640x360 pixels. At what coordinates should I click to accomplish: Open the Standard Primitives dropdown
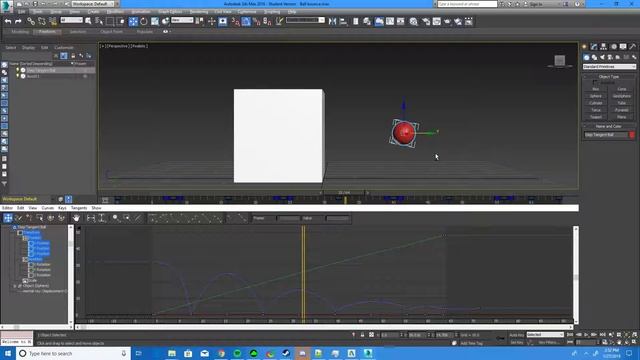coord(609,67)
